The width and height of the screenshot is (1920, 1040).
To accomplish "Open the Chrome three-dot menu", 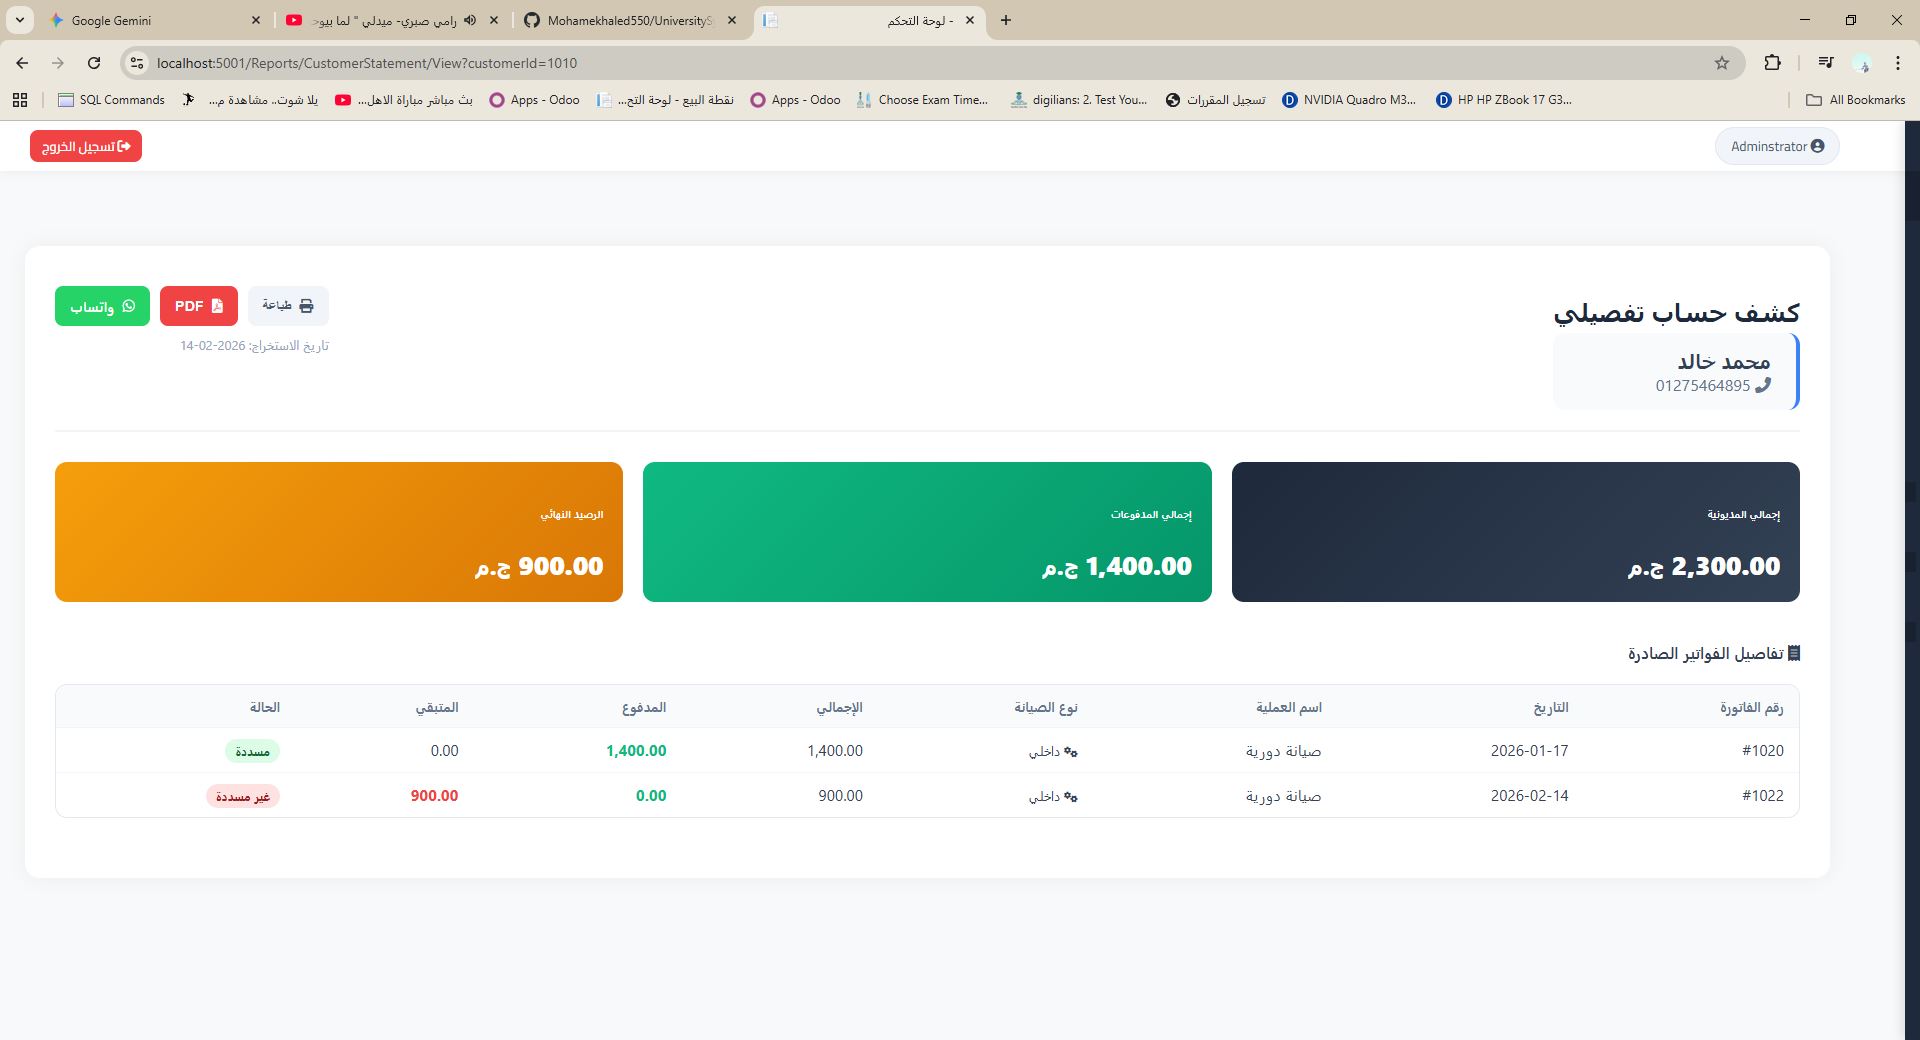I will (x=1897, y=63).
